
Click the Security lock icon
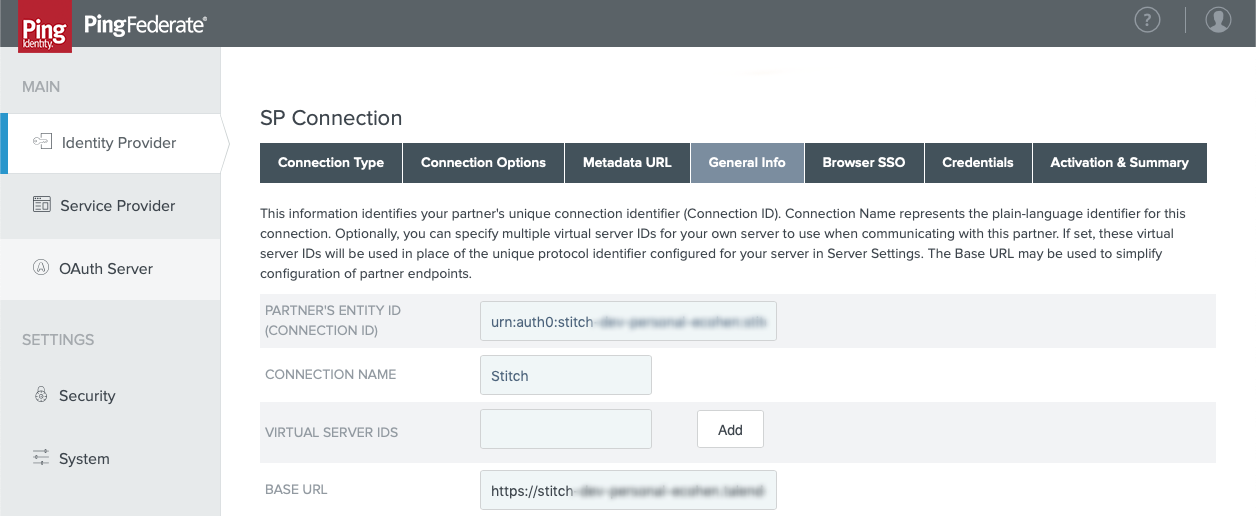click(41, 395)
